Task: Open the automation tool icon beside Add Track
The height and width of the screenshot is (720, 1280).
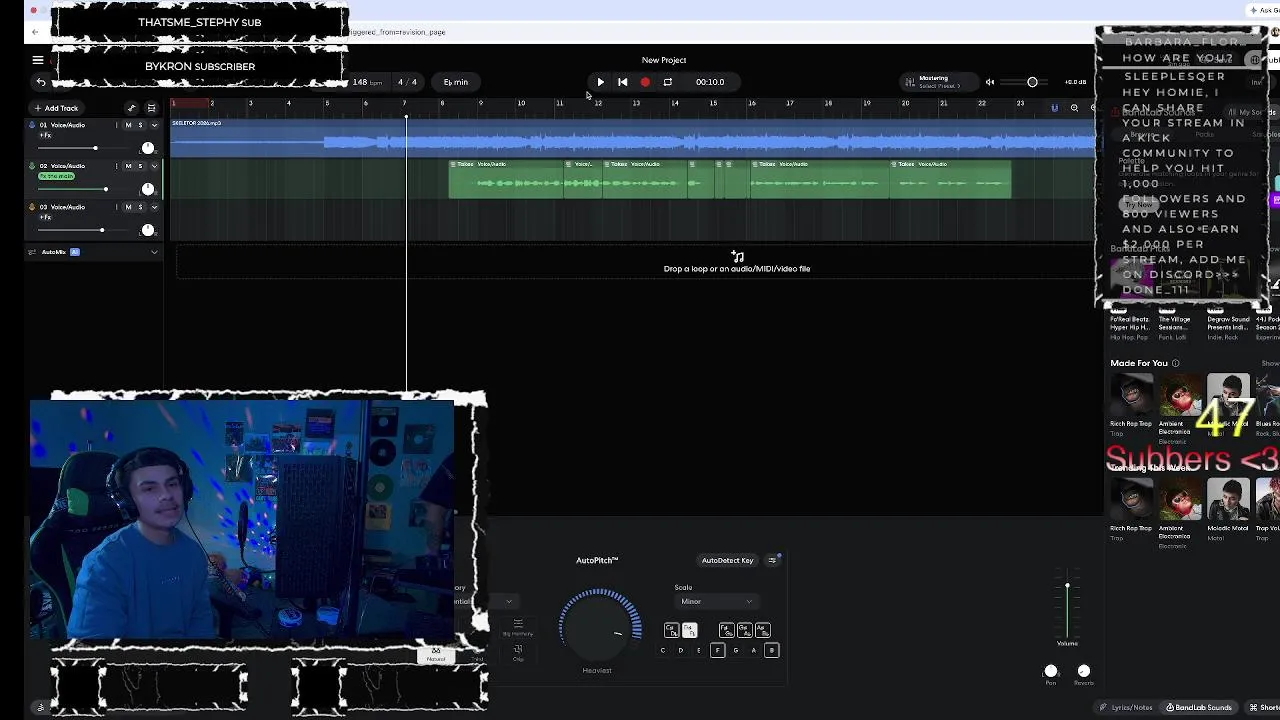Action: click(131, 108)
